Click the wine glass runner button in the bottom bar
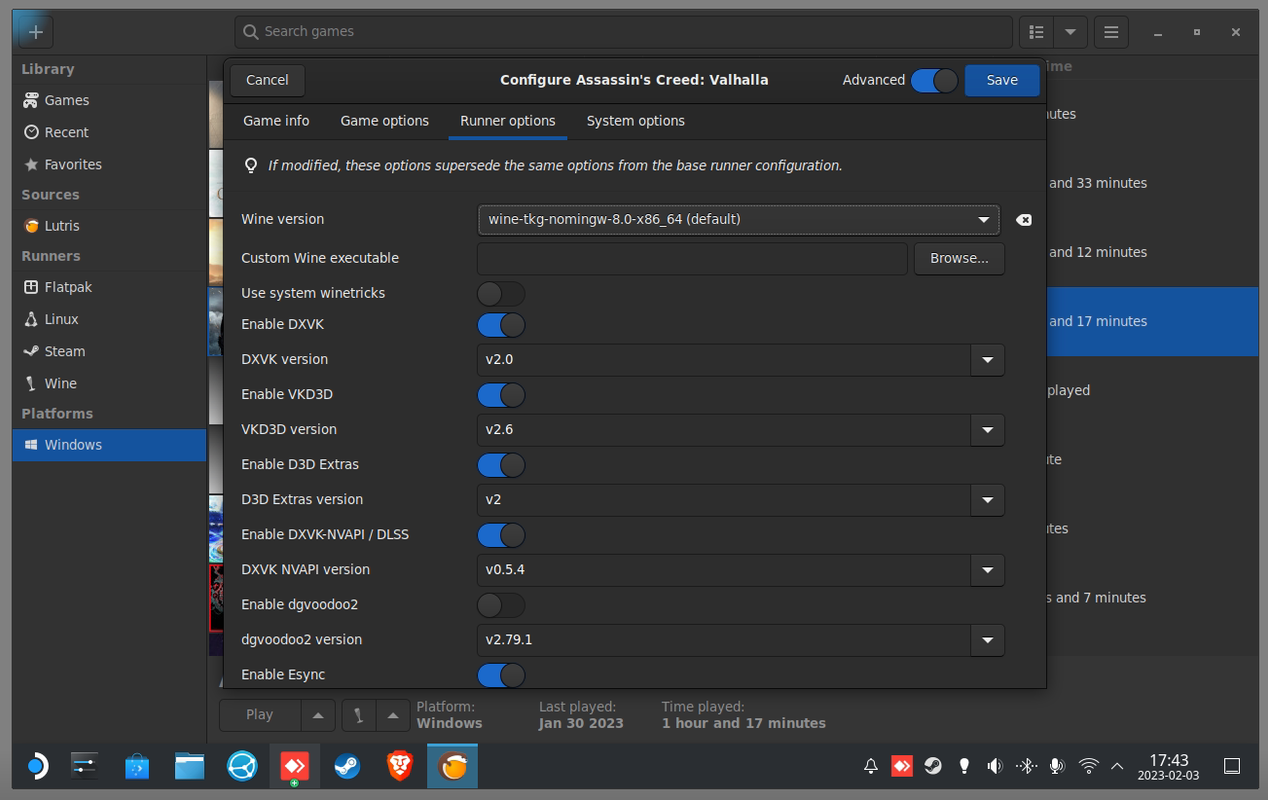The width and height of the screenshot is (1268, 800). point(359,715)
